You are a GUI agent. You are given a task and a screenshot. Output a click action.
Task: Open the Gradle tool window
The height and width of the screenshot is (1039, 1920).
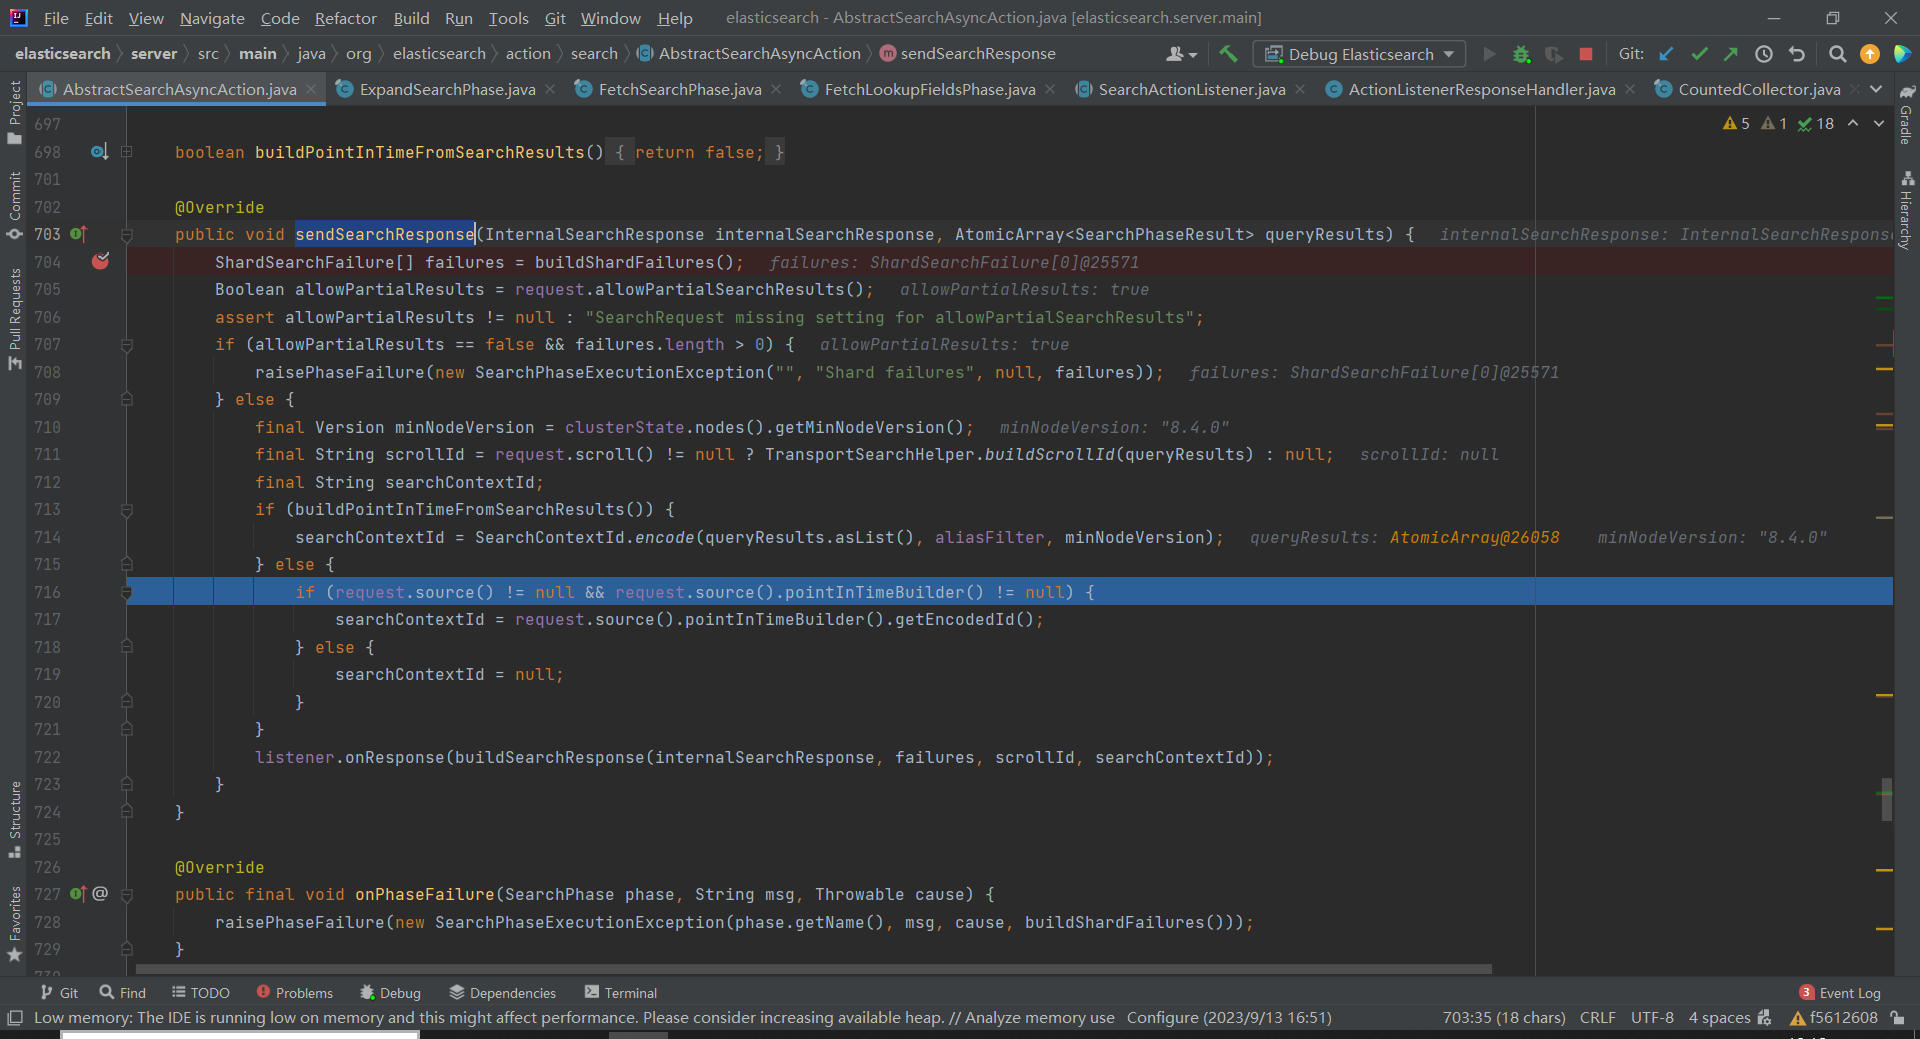click(x=1907, y=115)
